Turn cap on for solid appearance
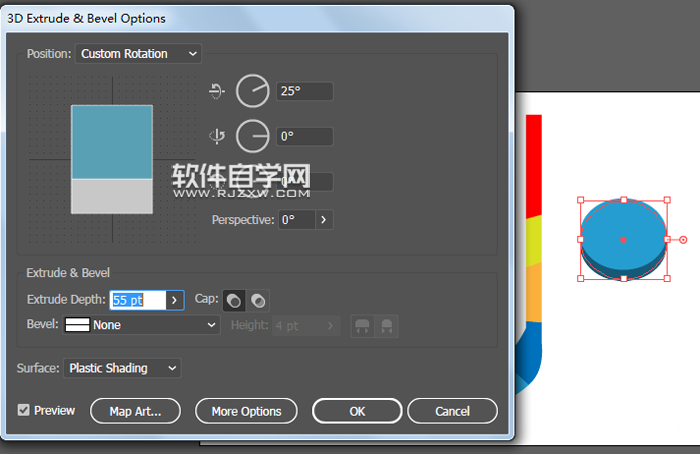Image resolution: width=700 pixels, height=454 pixels. (233, 300)
